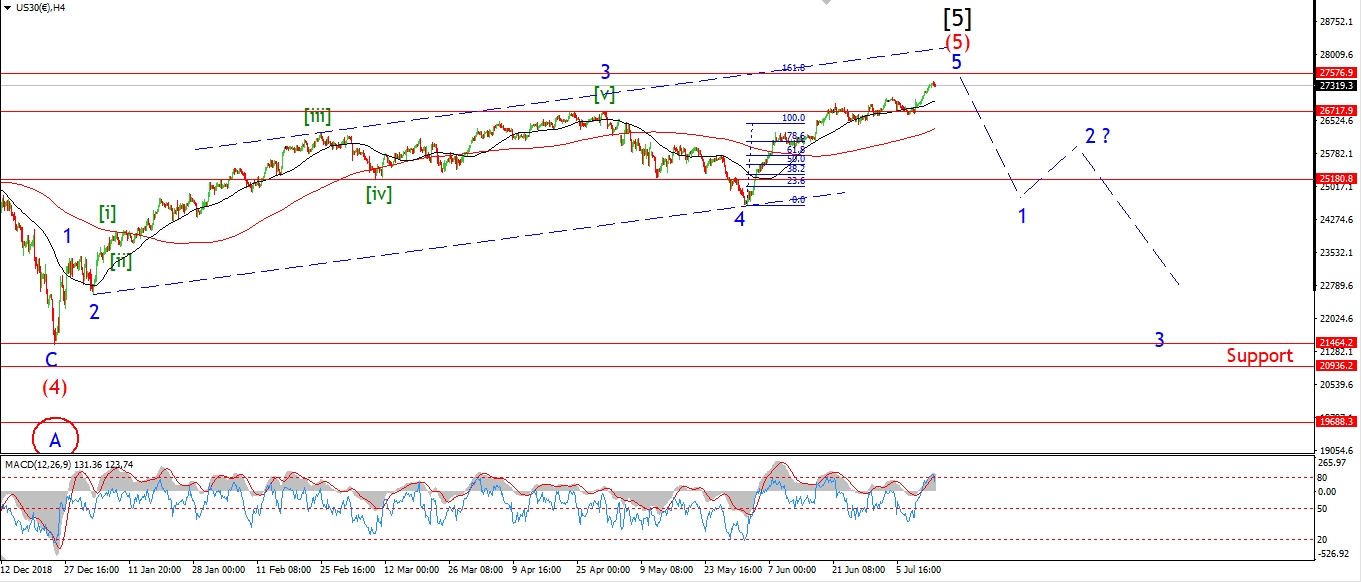Click the 26717.9 red price tag
The width and height of the screenshot is (1362, 582).
click(1336, 110)
